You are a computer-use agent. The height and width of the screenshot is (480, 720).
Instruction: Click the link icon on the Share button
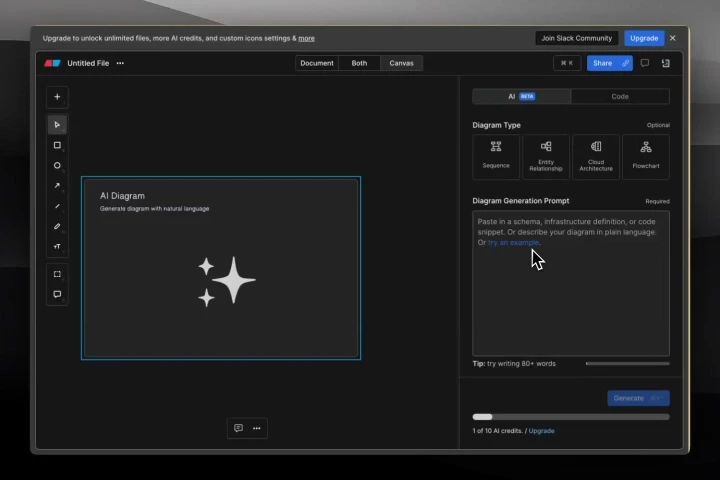pyautogui.click(x=625, y=63)
